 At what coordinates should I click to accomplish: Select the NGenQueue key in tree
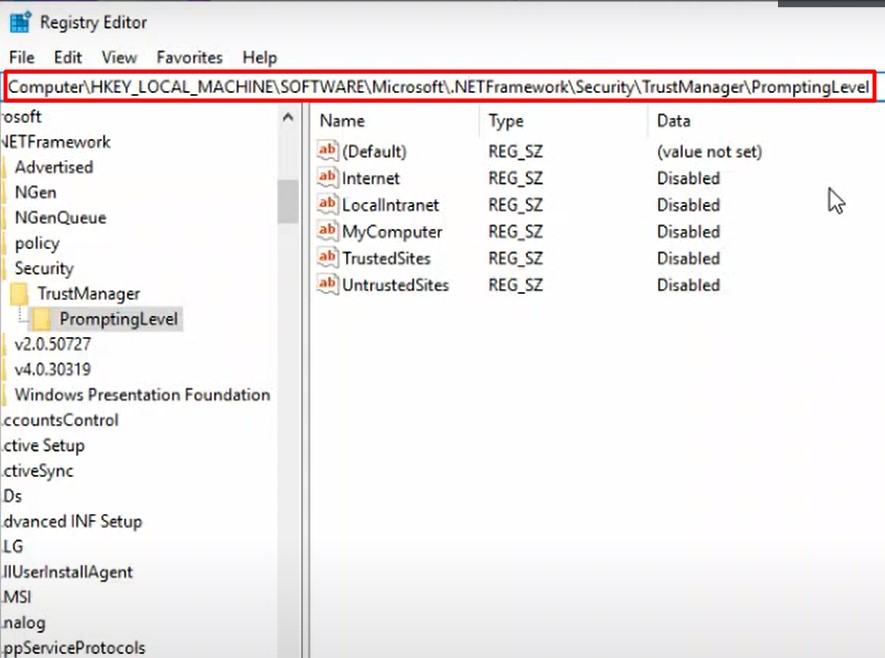pos(60,218)
